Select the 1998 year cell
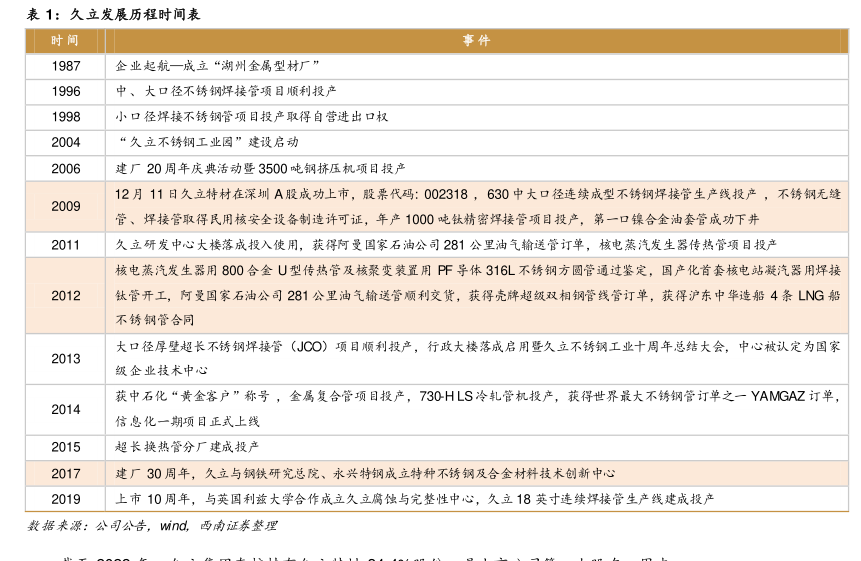This screenshot has height=561, width=861. click(x=66, y=117)
